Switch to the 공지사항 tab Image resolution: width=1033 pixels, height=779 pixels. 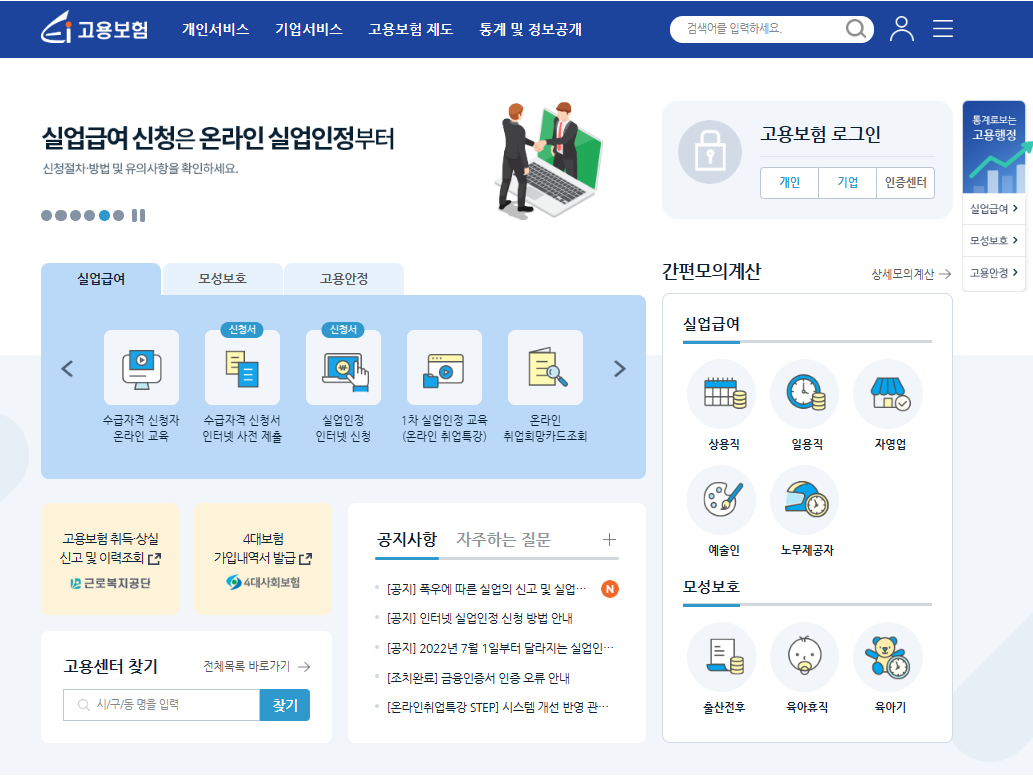tap(406, 540)
